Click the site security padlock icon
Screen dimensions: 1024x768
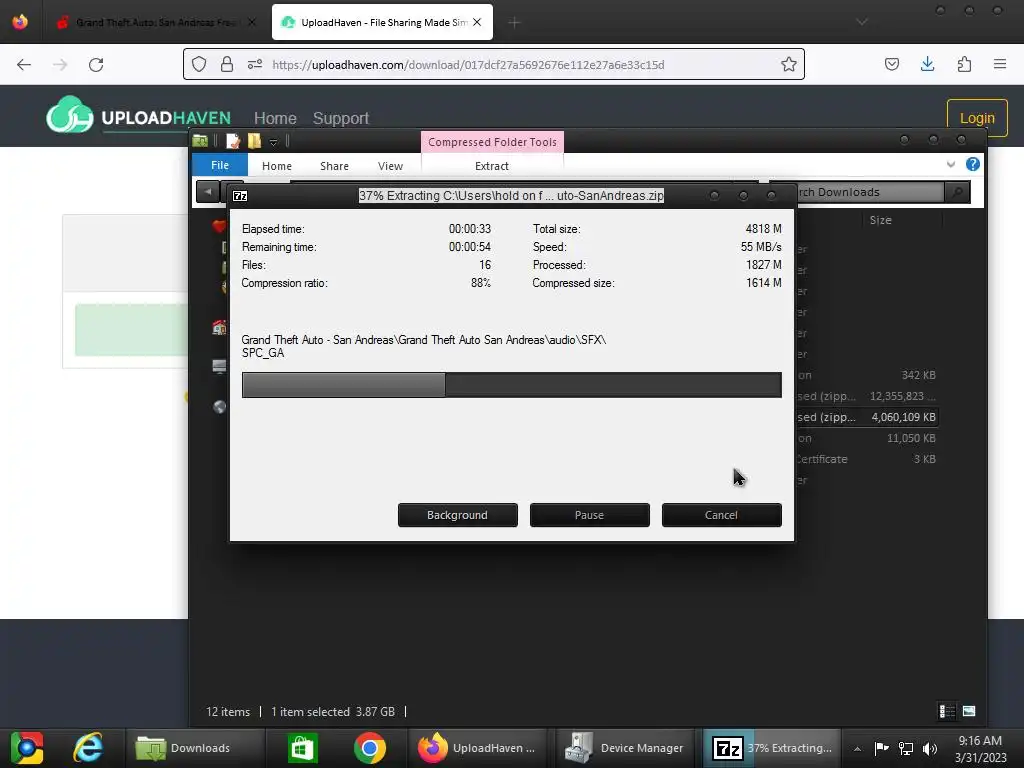[227, 64]
